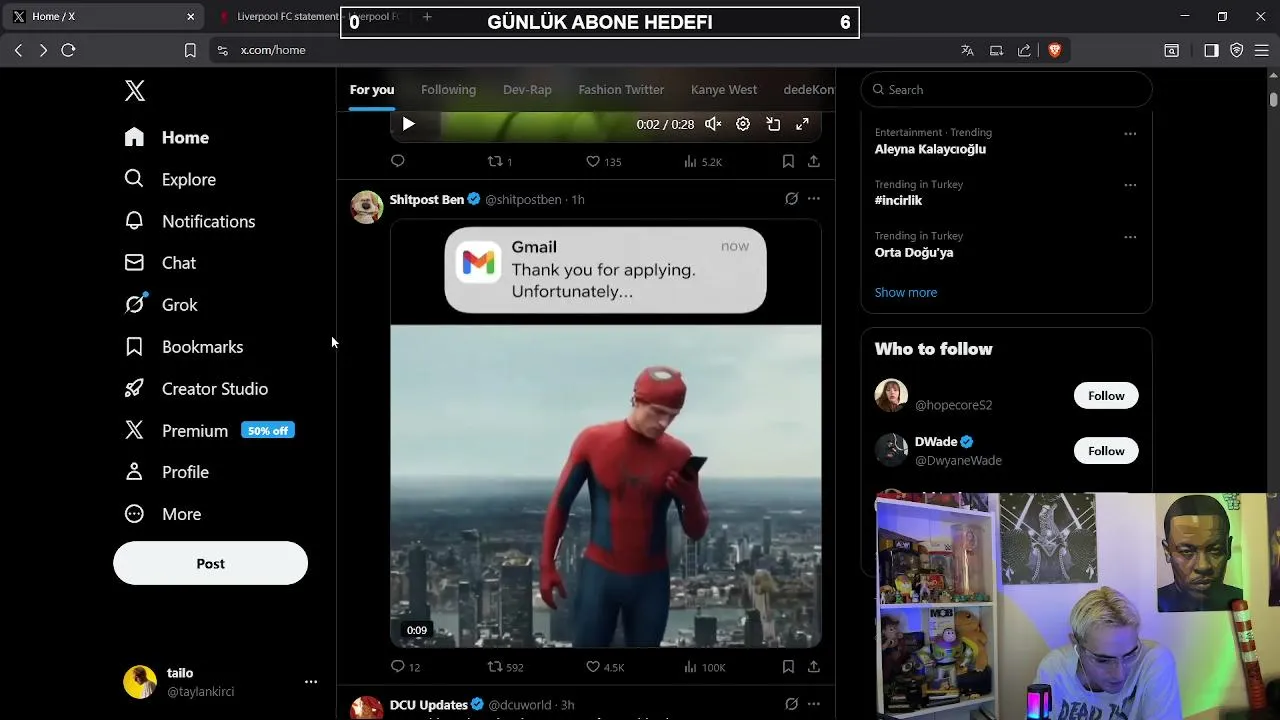Unmute the top video

point(713,124)
